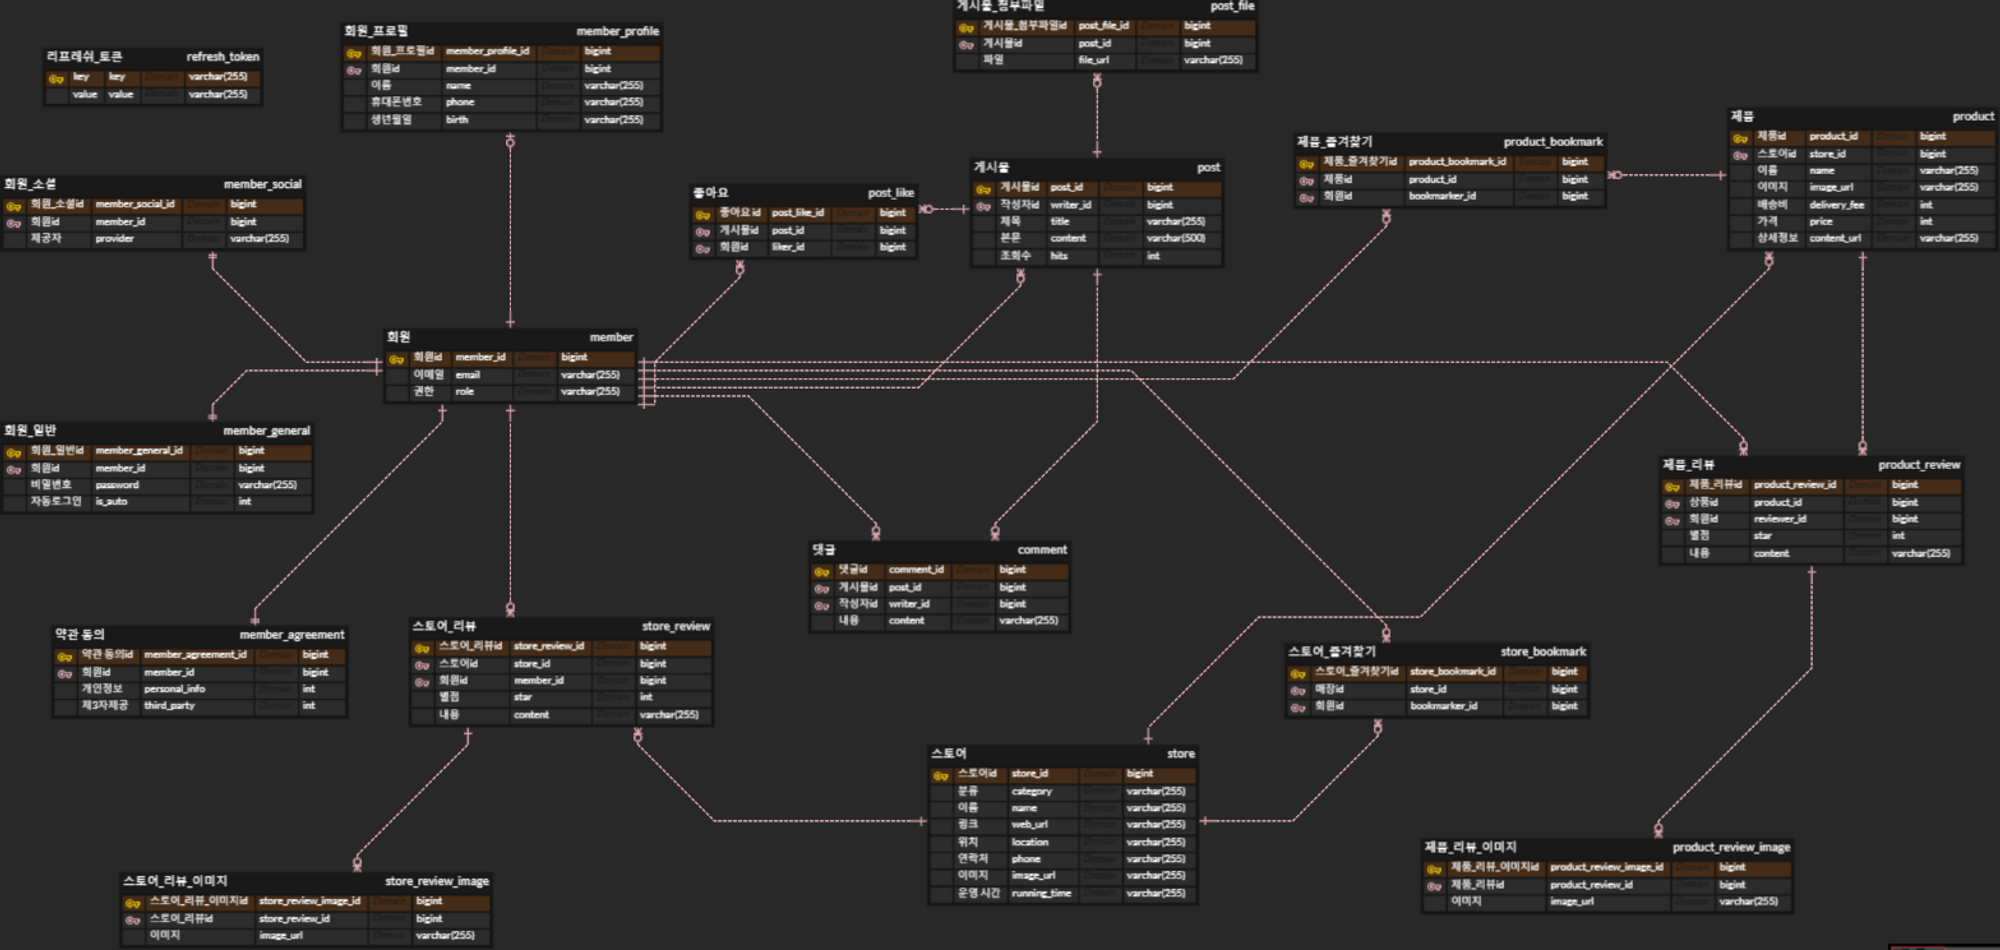Click the foreign key icon on member_social's member_id row

(x=14, y=223)
